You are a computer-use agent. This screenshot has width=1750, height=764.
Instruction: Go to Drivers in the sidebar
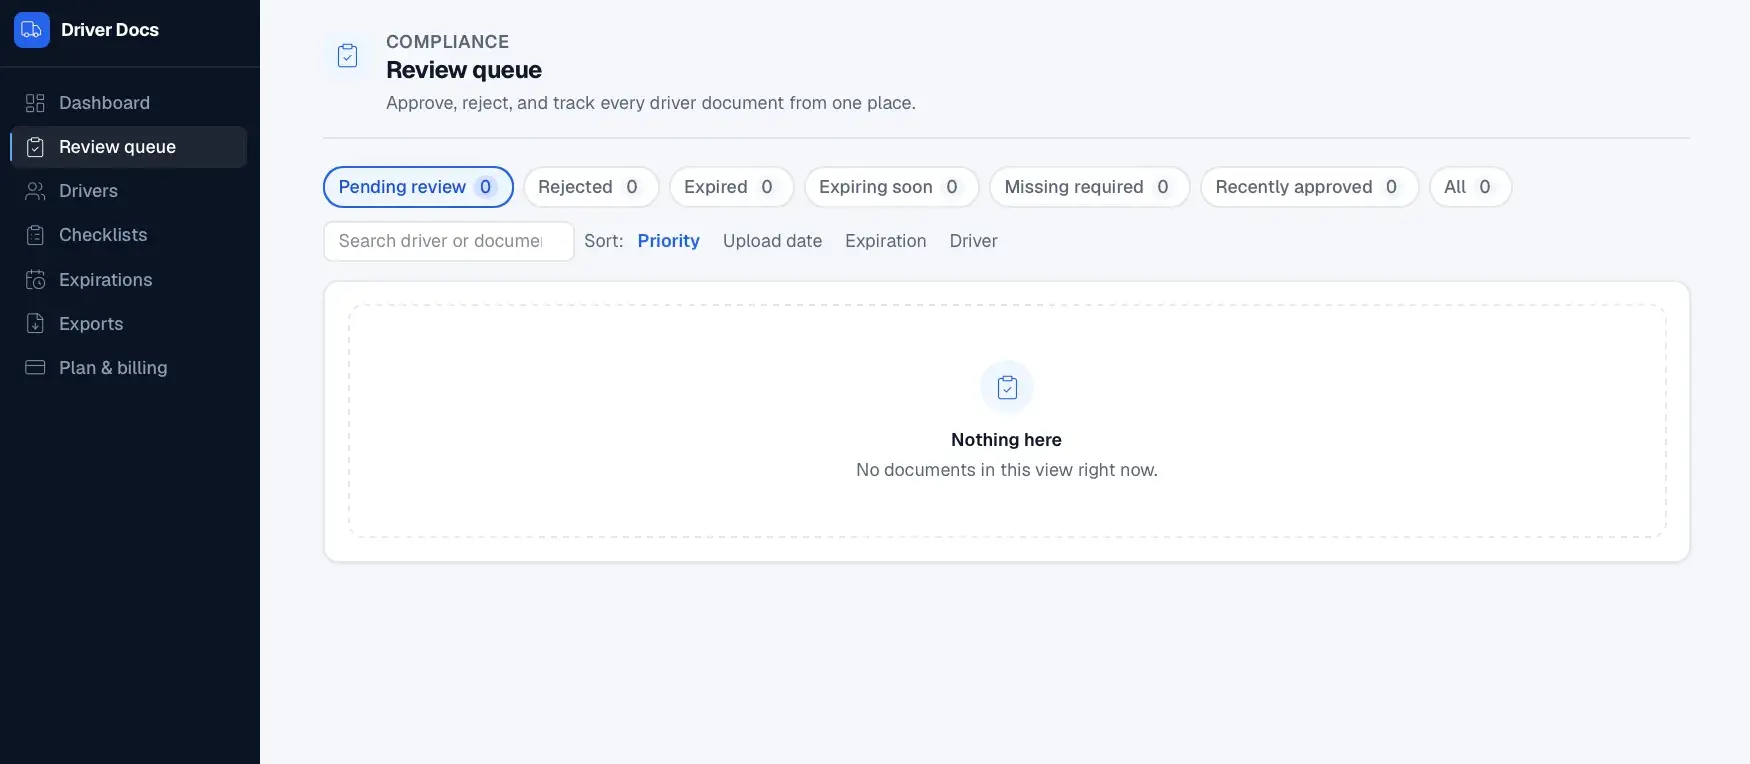129,191
